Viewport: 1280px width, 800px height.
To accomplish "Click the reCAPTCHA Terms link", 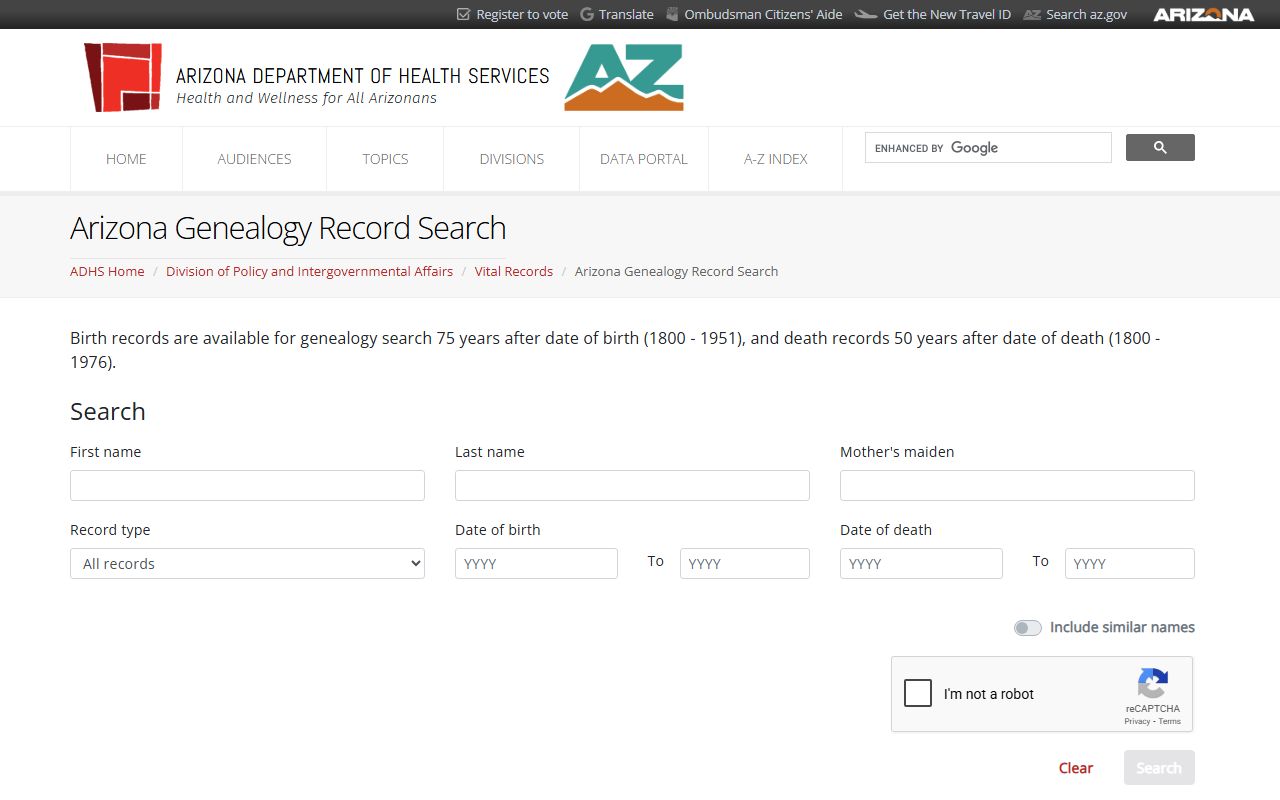I will pyautogui.click(x=1170, y=721).
